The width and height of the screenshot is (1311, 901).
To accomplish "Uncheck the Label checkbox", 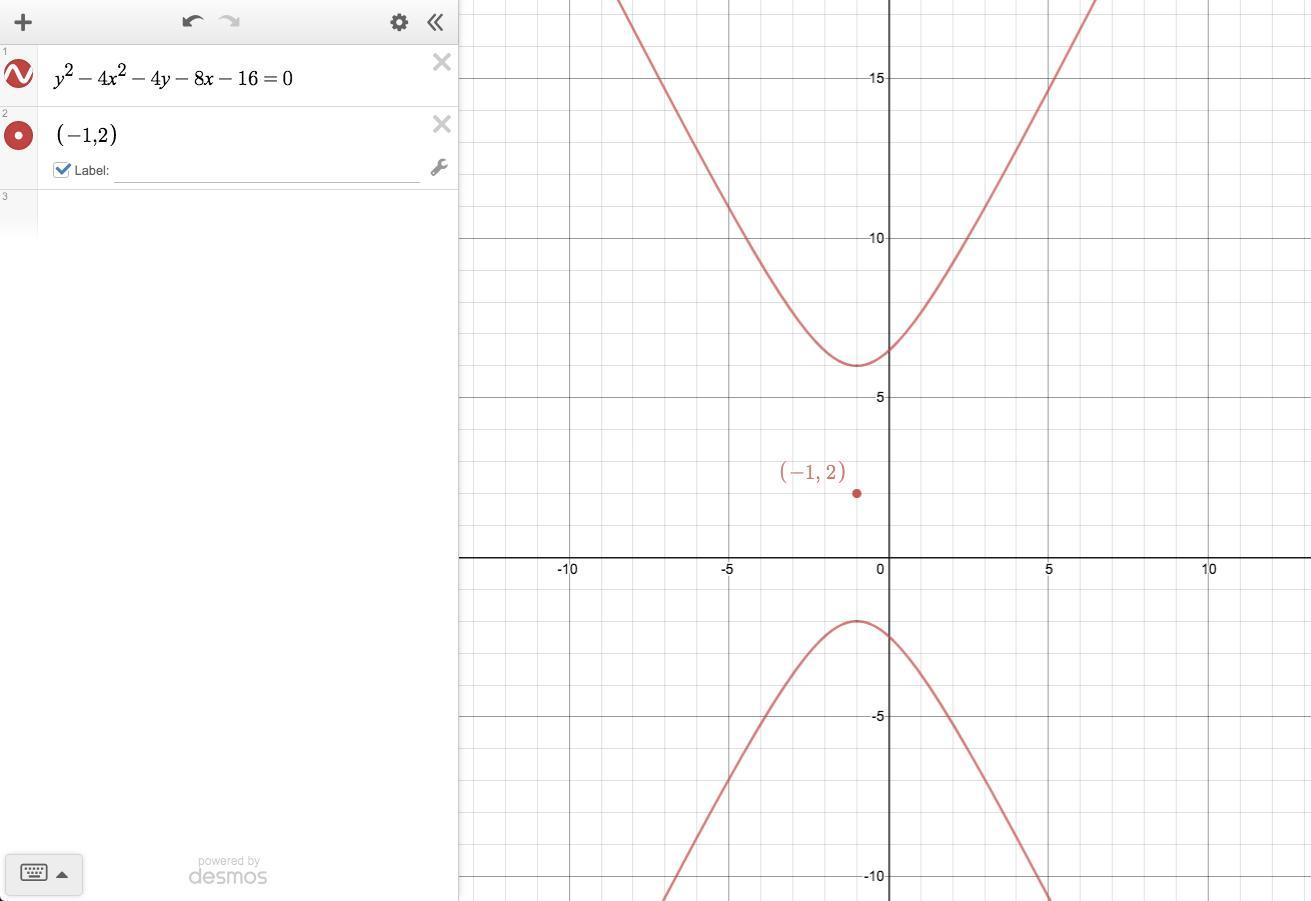I will (62, 170).
